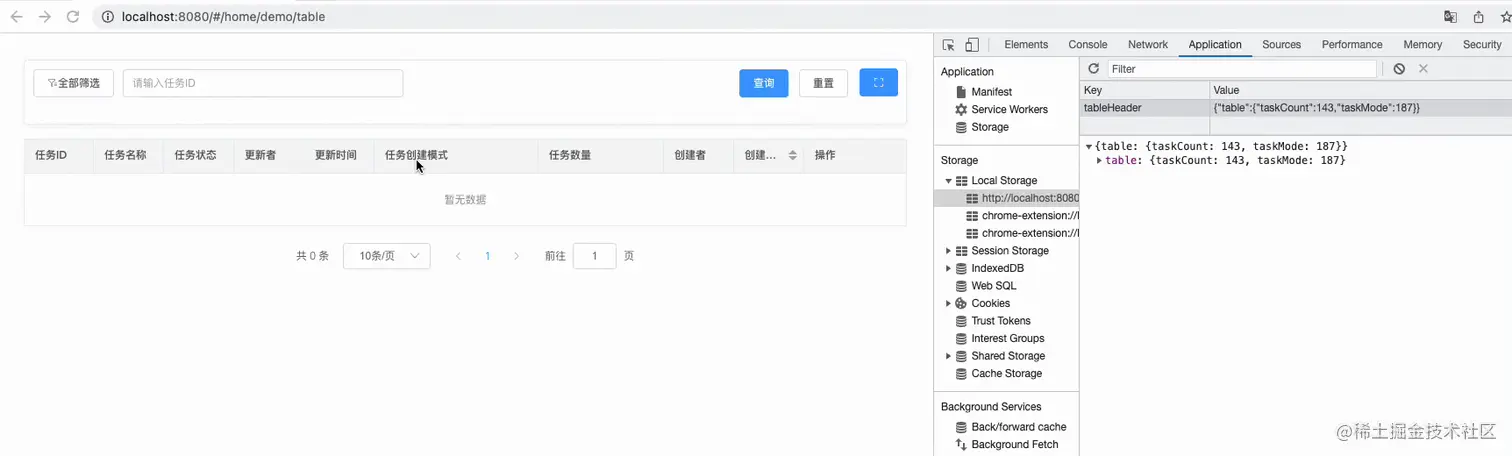Screen dimensions: 1512x456
Task: Select Web SQL storage item
Action: pos(993,286)
